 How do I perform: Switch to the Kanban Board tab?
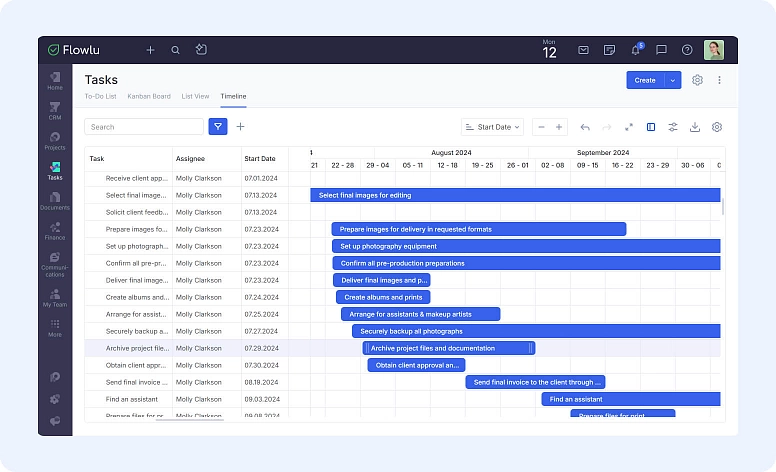(x=148, y=96)
